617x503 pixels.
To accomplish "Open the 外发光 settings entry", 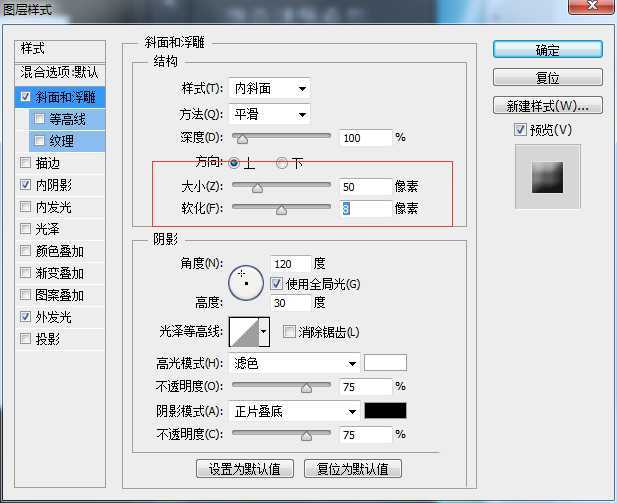I will (x=54, y=317).
